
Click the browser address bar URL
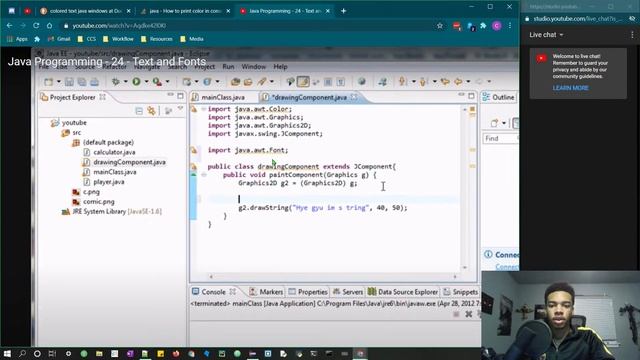tap(119, 26)
